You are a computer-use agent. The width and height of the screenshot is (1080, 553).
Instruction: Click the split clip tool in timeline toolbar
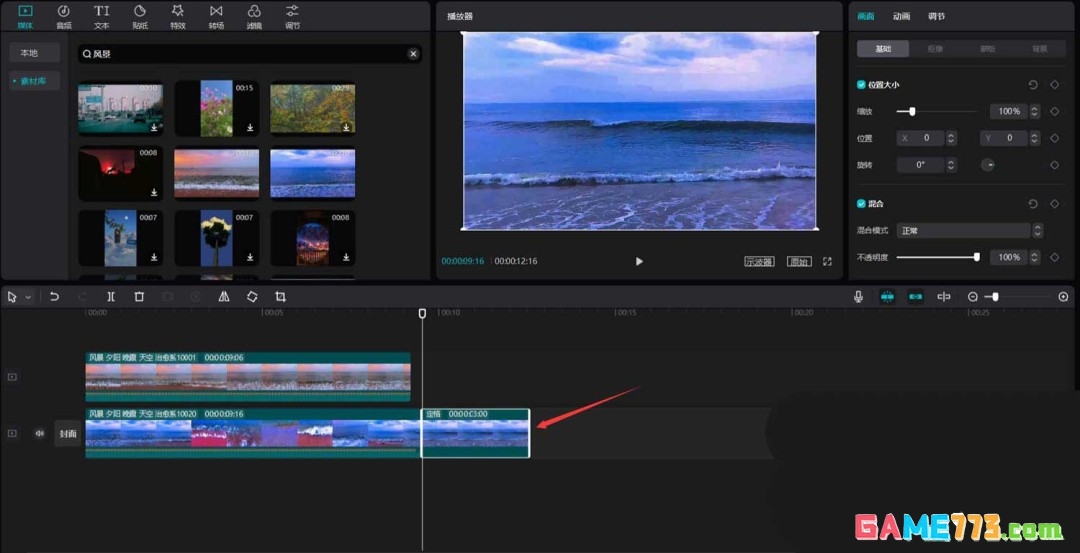point(111,297)
